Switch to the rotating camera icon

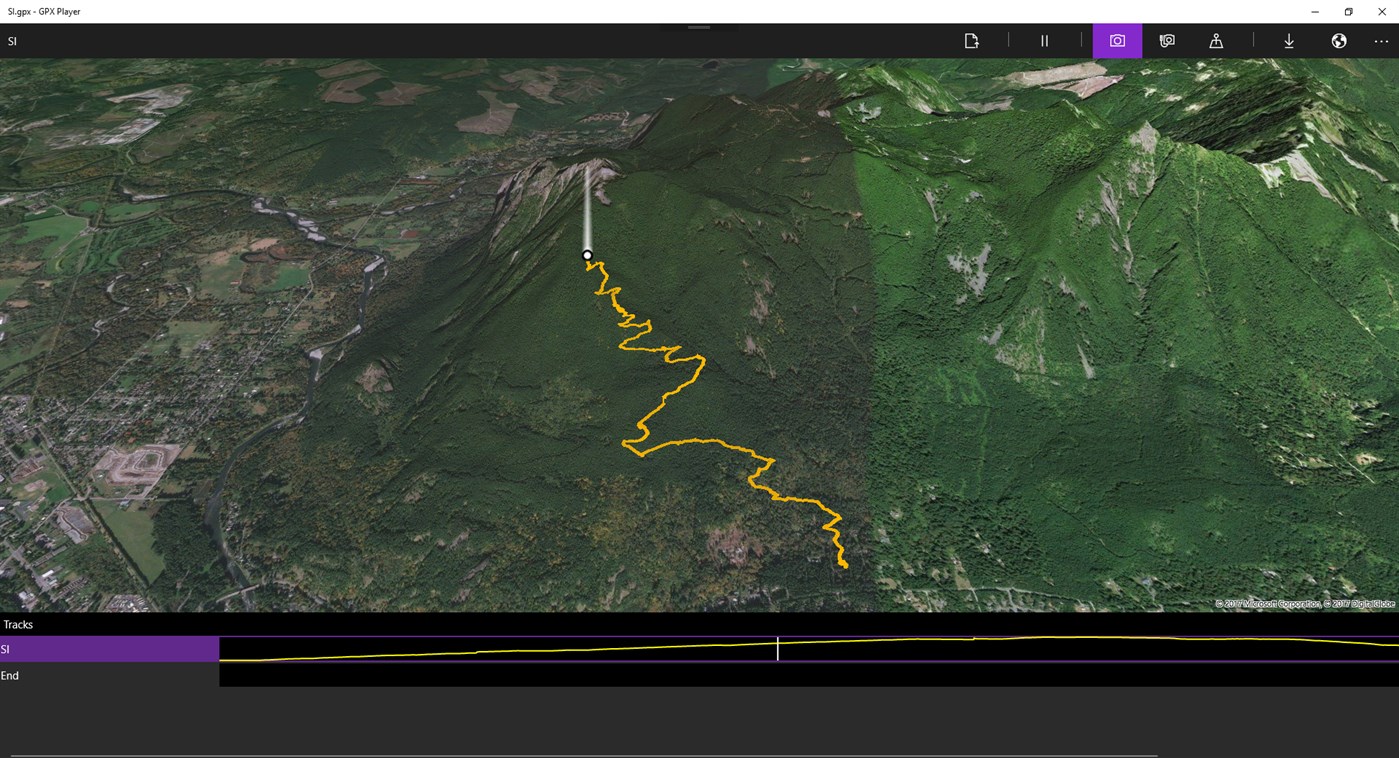[1167, 41]
